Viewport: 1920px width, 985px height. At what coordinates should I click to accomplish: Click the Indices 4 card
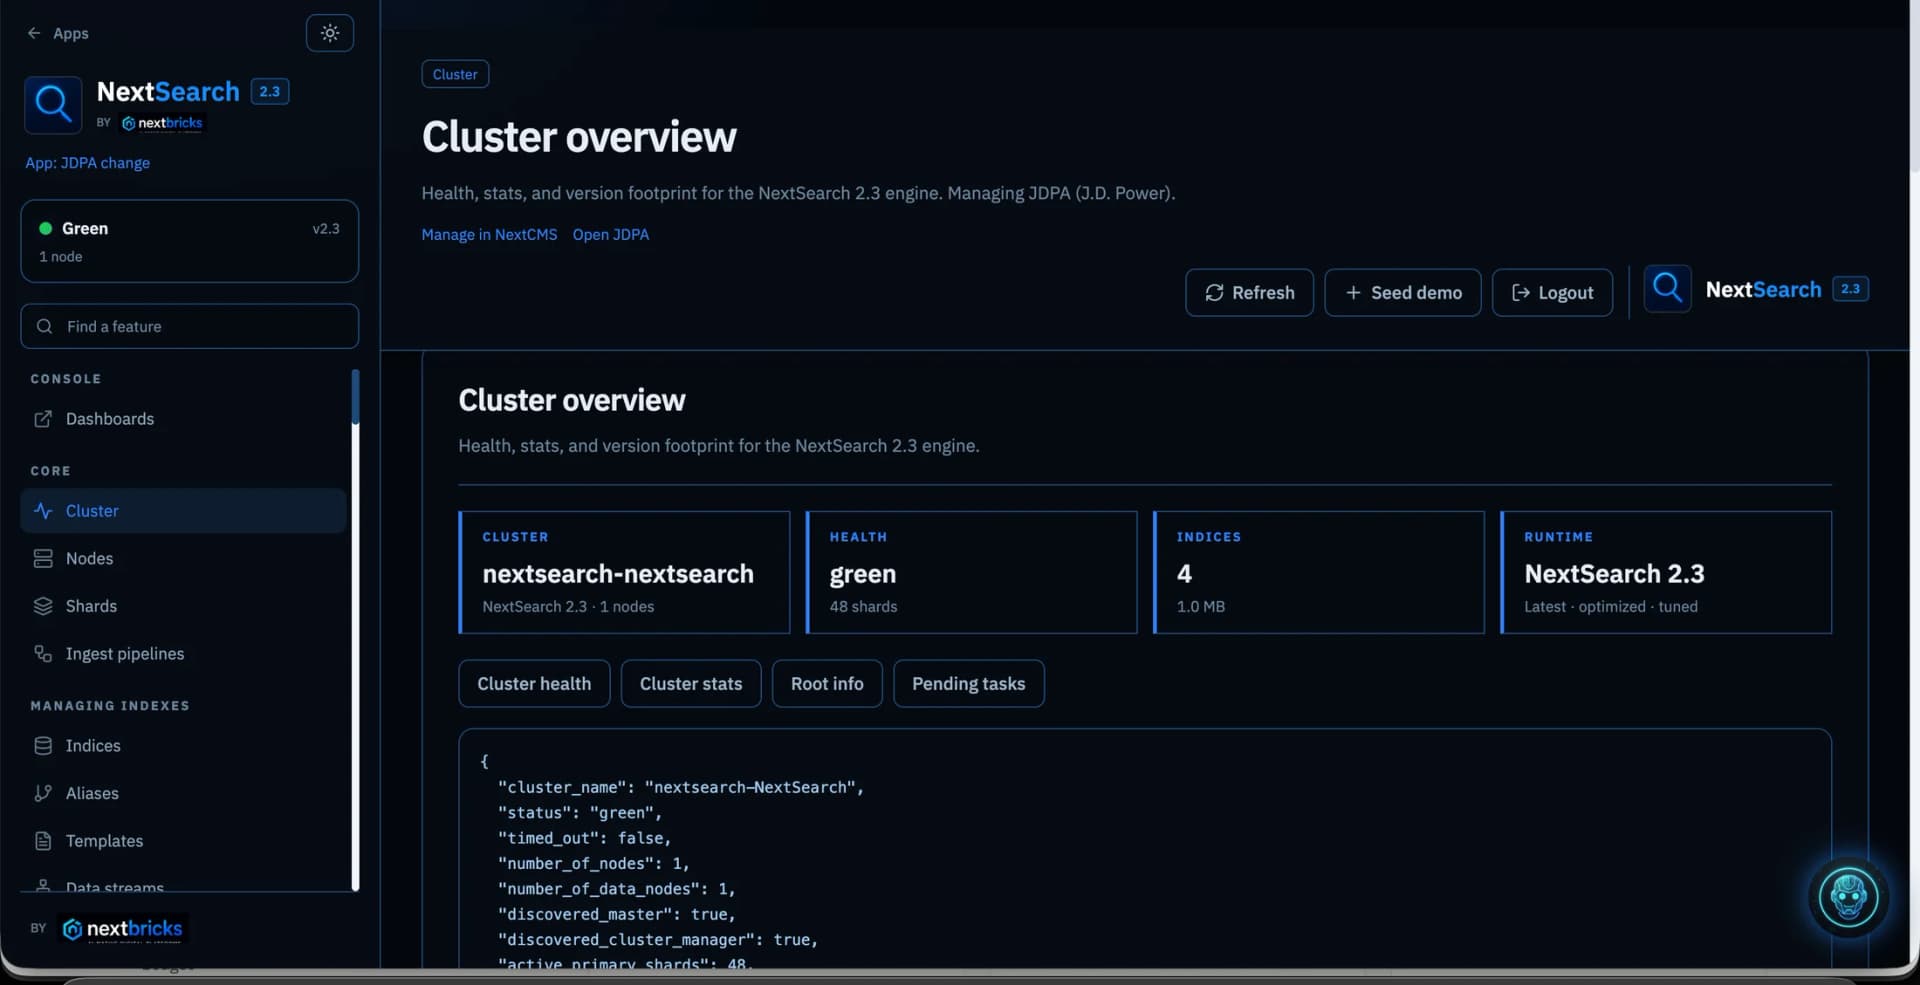1318,572
